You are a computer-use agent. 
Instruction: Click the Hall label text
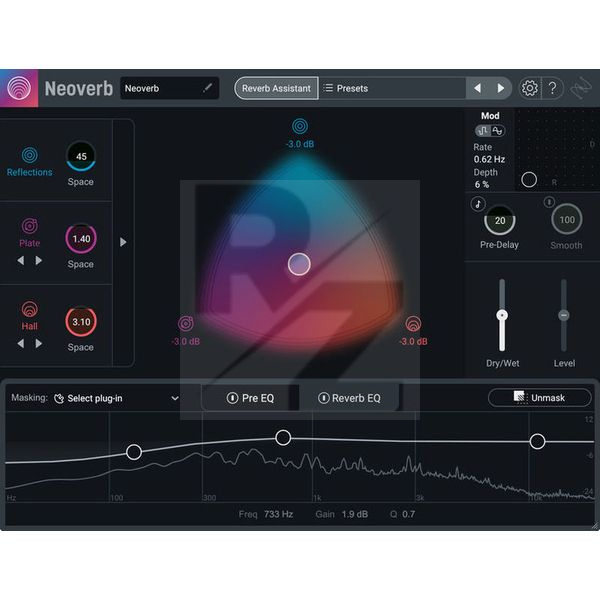[29, 326]
